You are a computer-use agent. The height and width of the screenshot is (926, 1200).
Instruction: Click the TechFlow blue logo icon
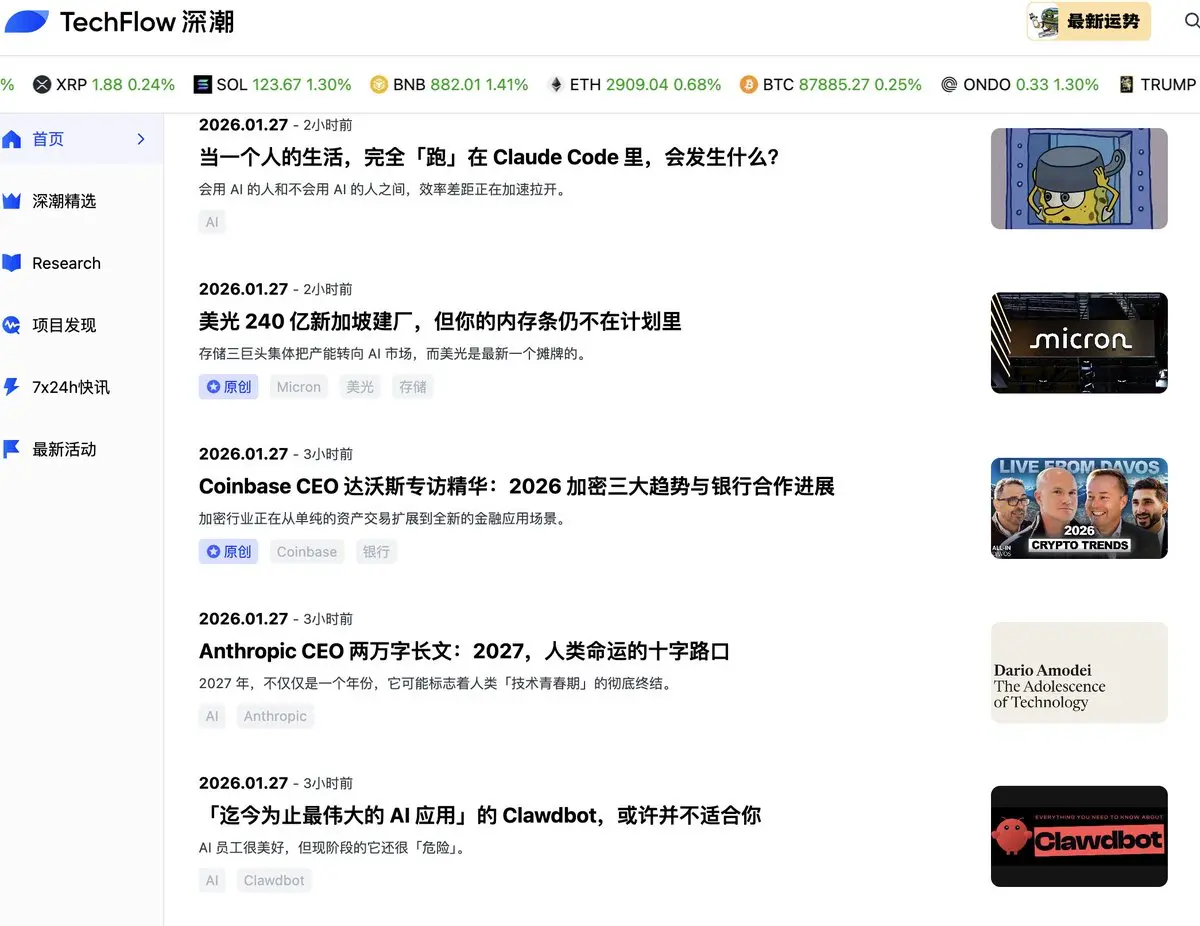click(26, 21)
